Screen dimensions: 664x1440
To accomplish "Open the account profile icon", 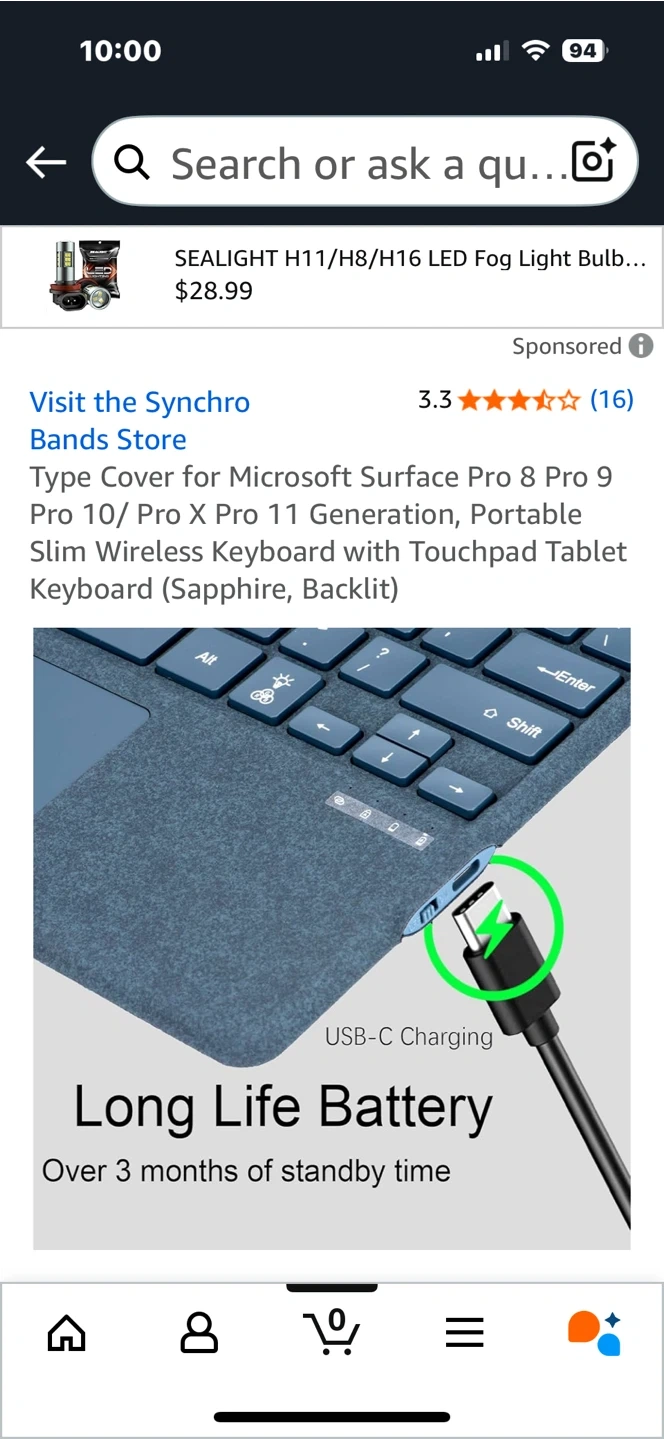I will click(x=199, y=1332).
